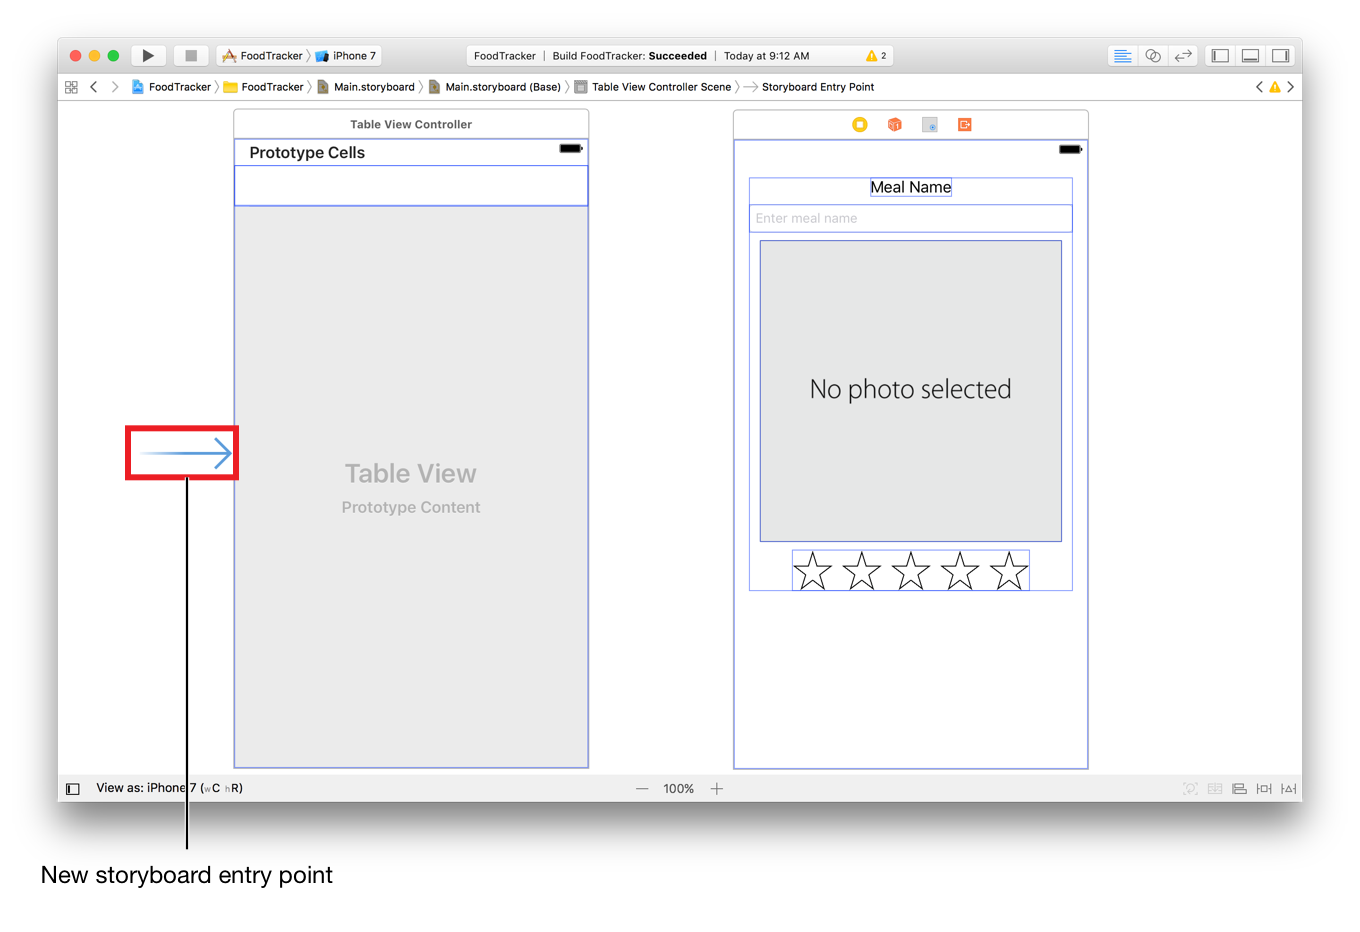
Task: Click the First Responder orange cube icon
Action: pyautogui.click(x=895, y=124)
